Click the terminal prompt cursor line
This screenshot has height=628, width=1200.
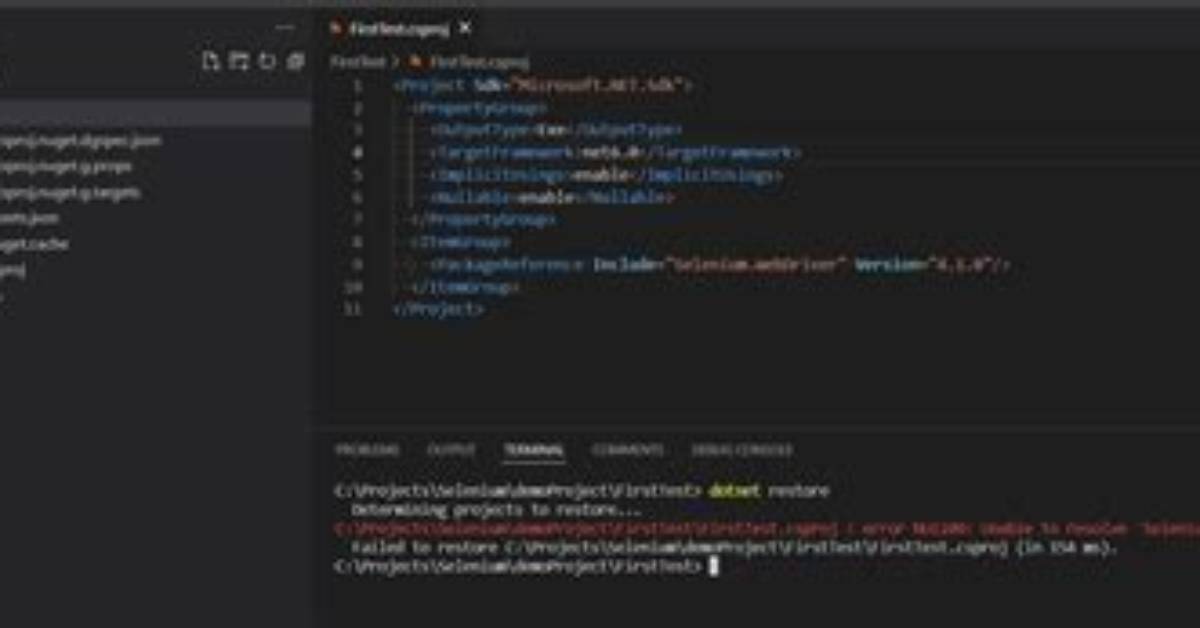(526, 567)
